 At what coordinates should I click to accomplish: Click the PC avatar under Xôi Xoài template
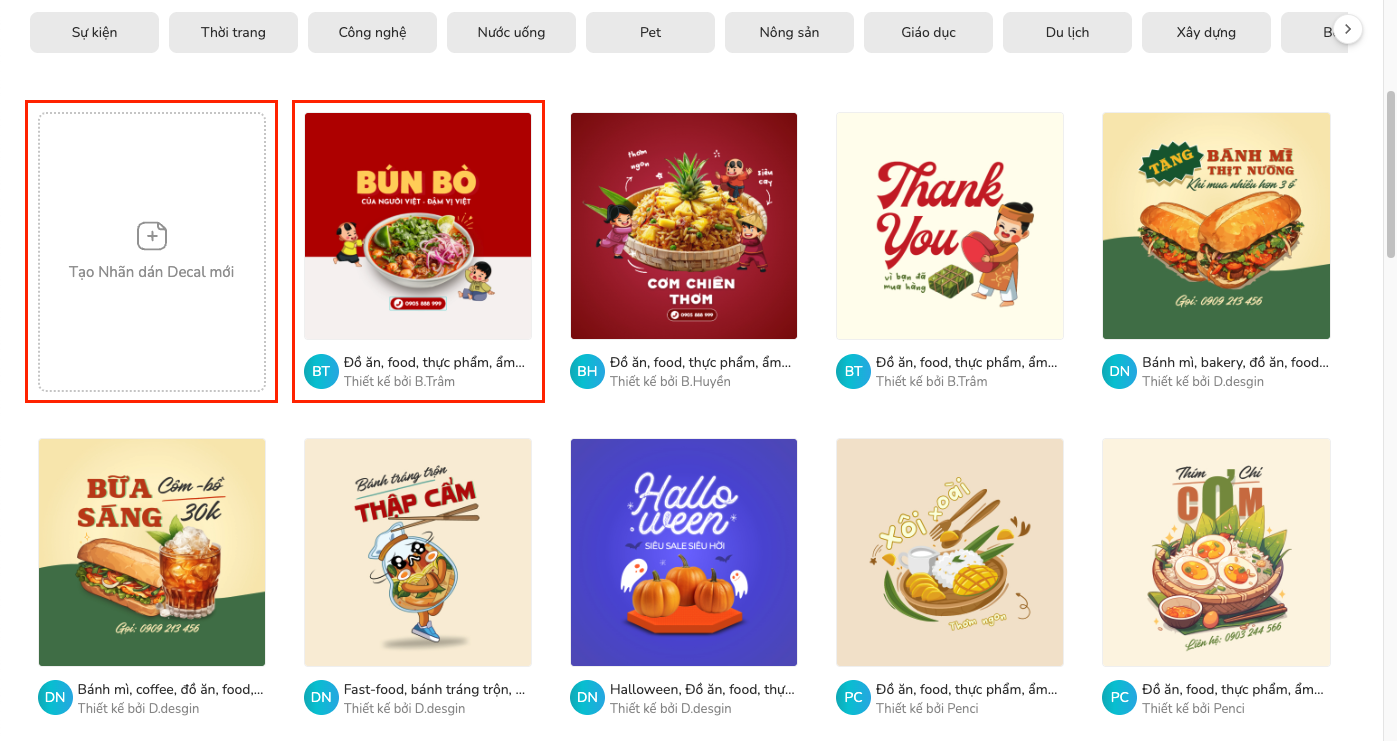[x=853, y=698]
